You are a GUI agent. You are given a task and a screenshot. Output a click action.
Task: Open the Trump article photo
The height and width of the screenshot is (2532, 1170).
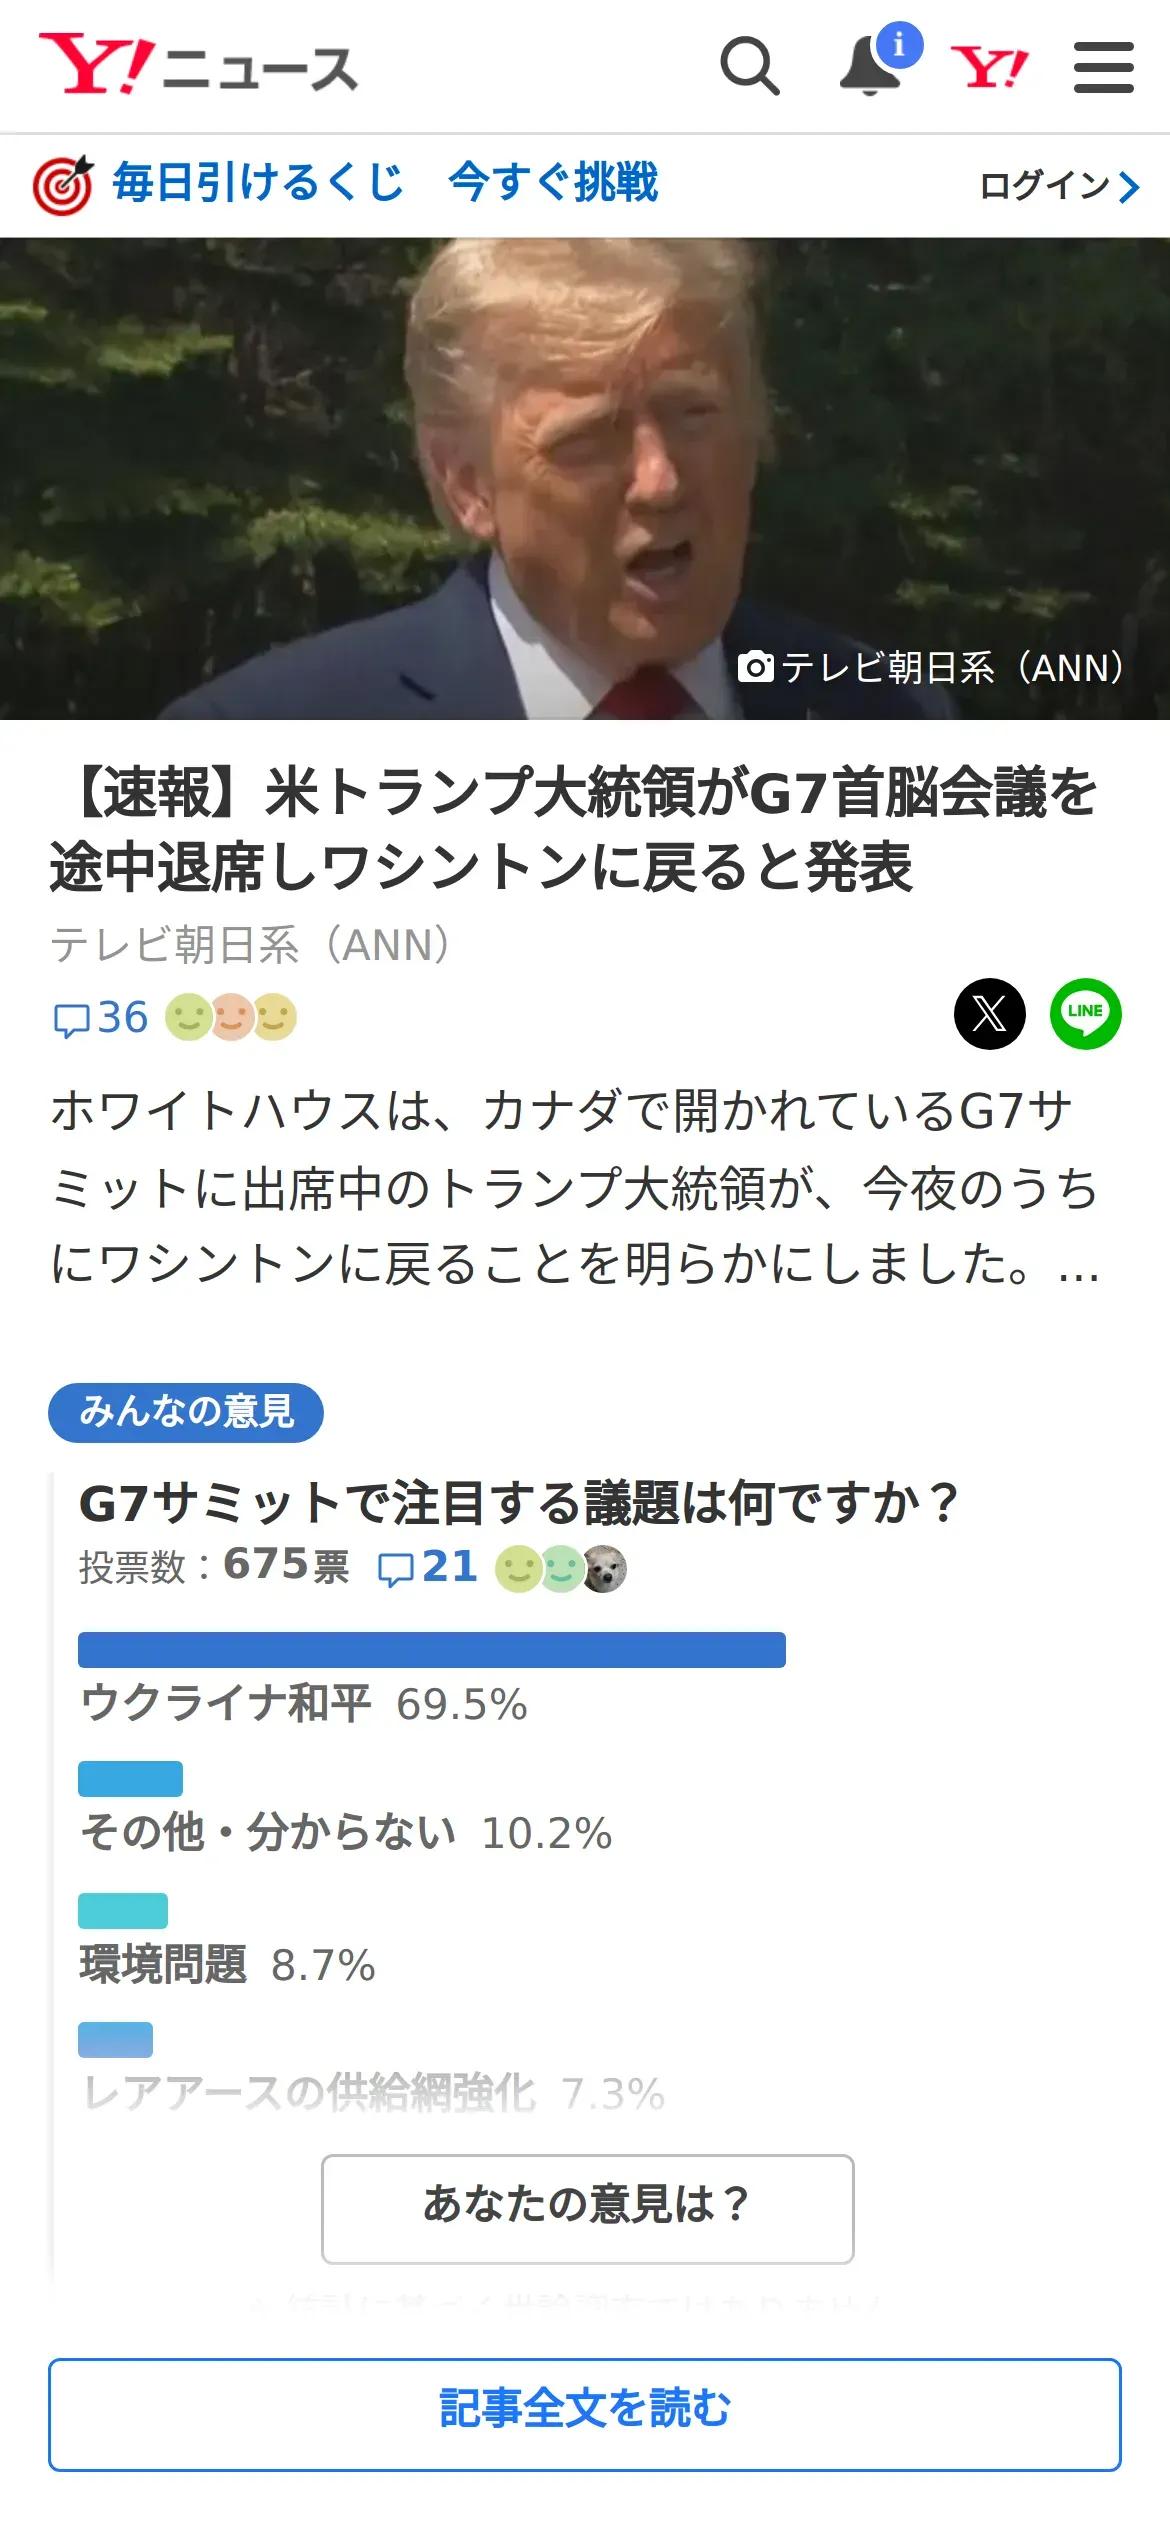point(585,478)
